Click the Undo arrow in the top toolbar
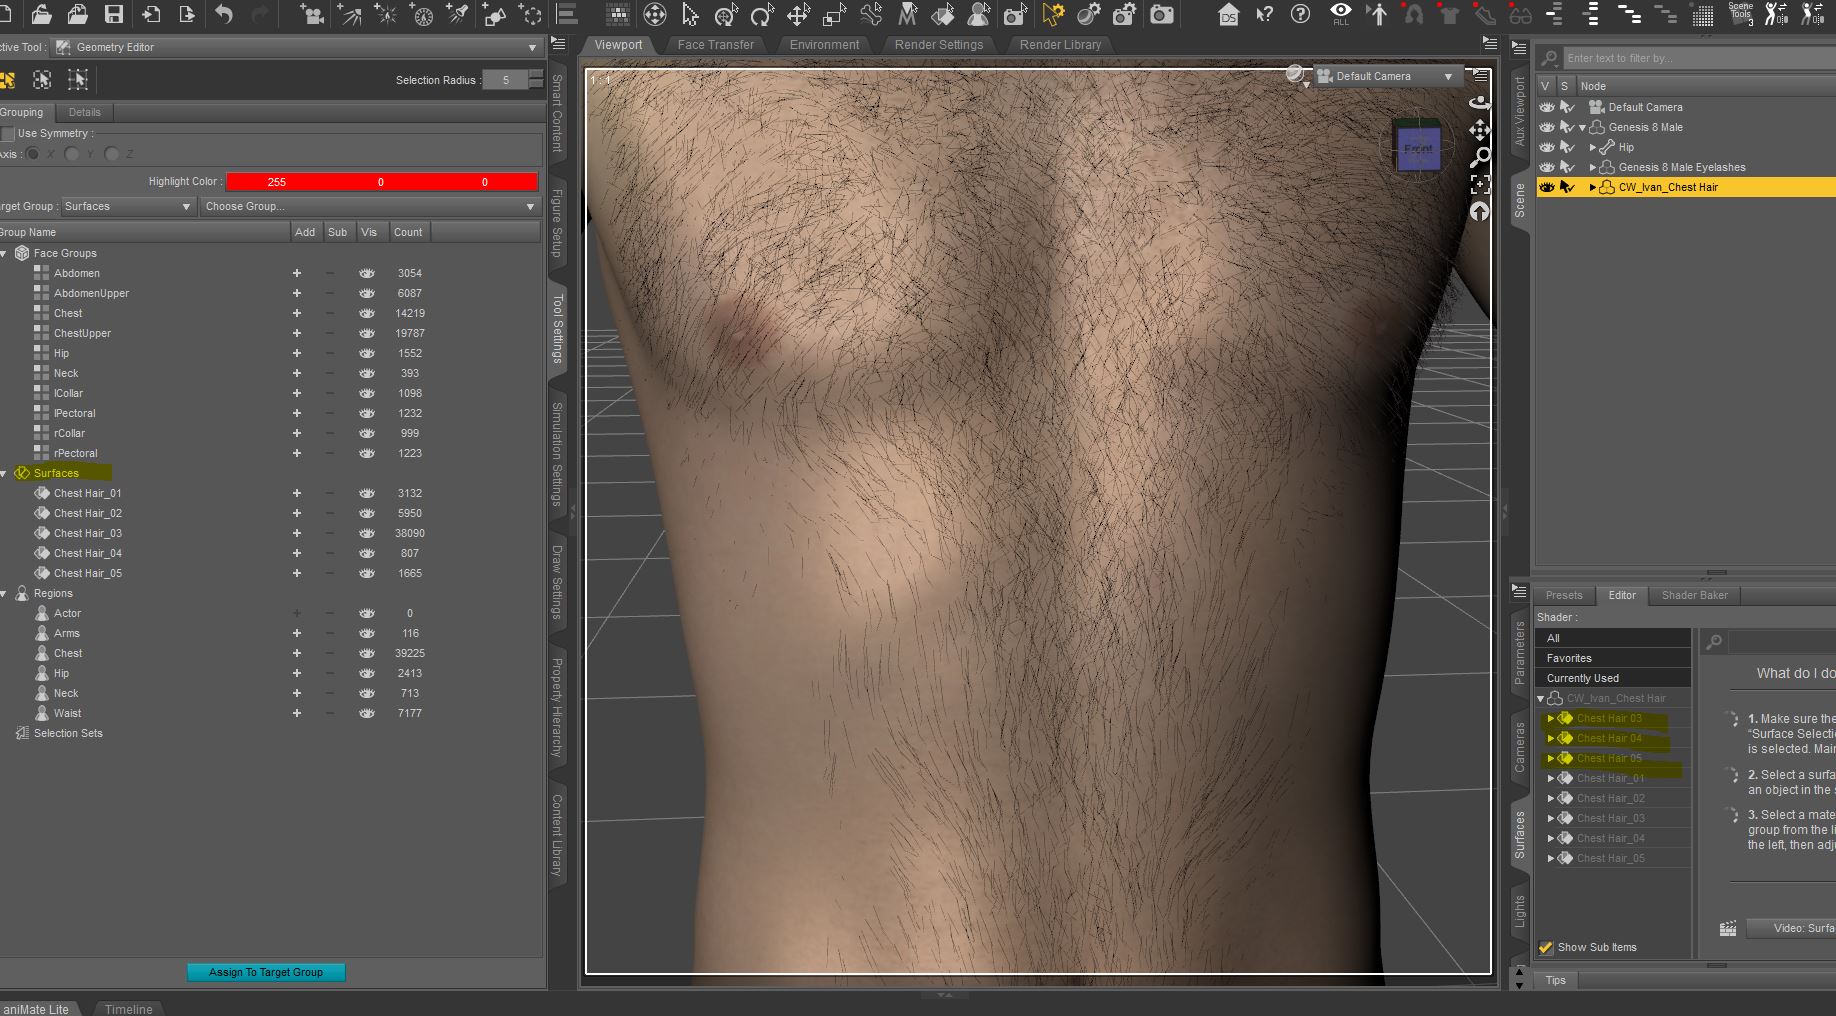Viewport: 1836px width, 1016px height. (x=224, y=14)
